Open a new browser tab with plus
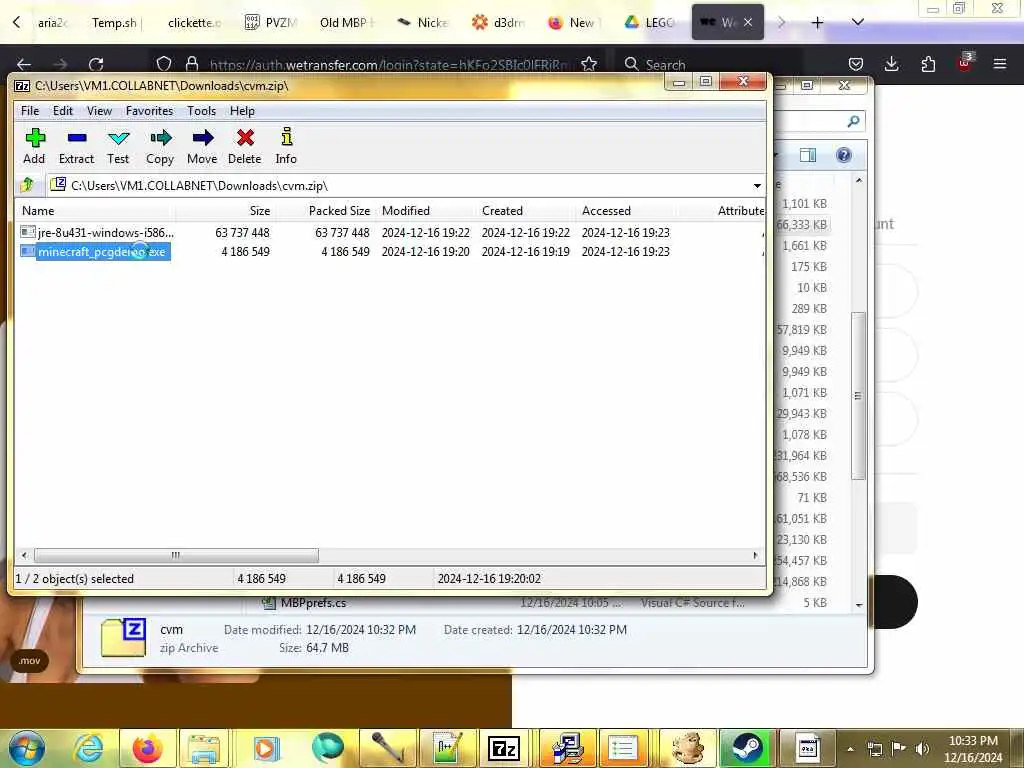This screenshot has height=768, width=1024. (x=817, y=23)
